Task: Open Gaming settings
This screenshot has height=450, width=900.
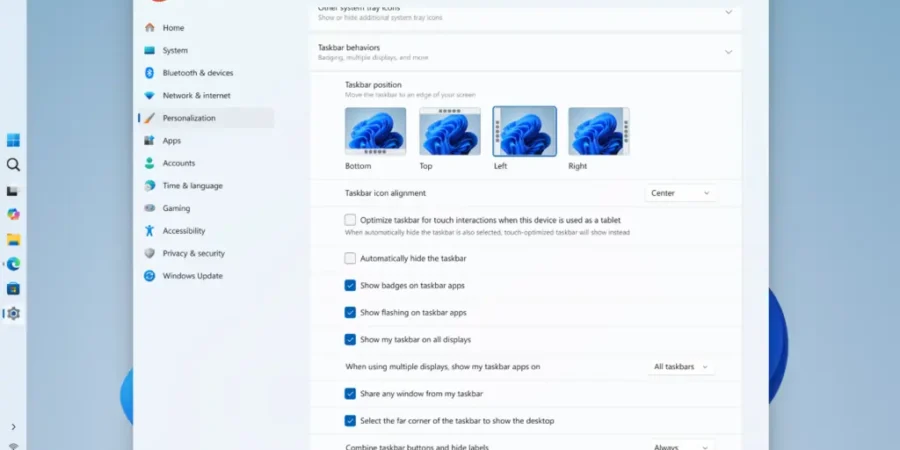Action: click(205, 208)
